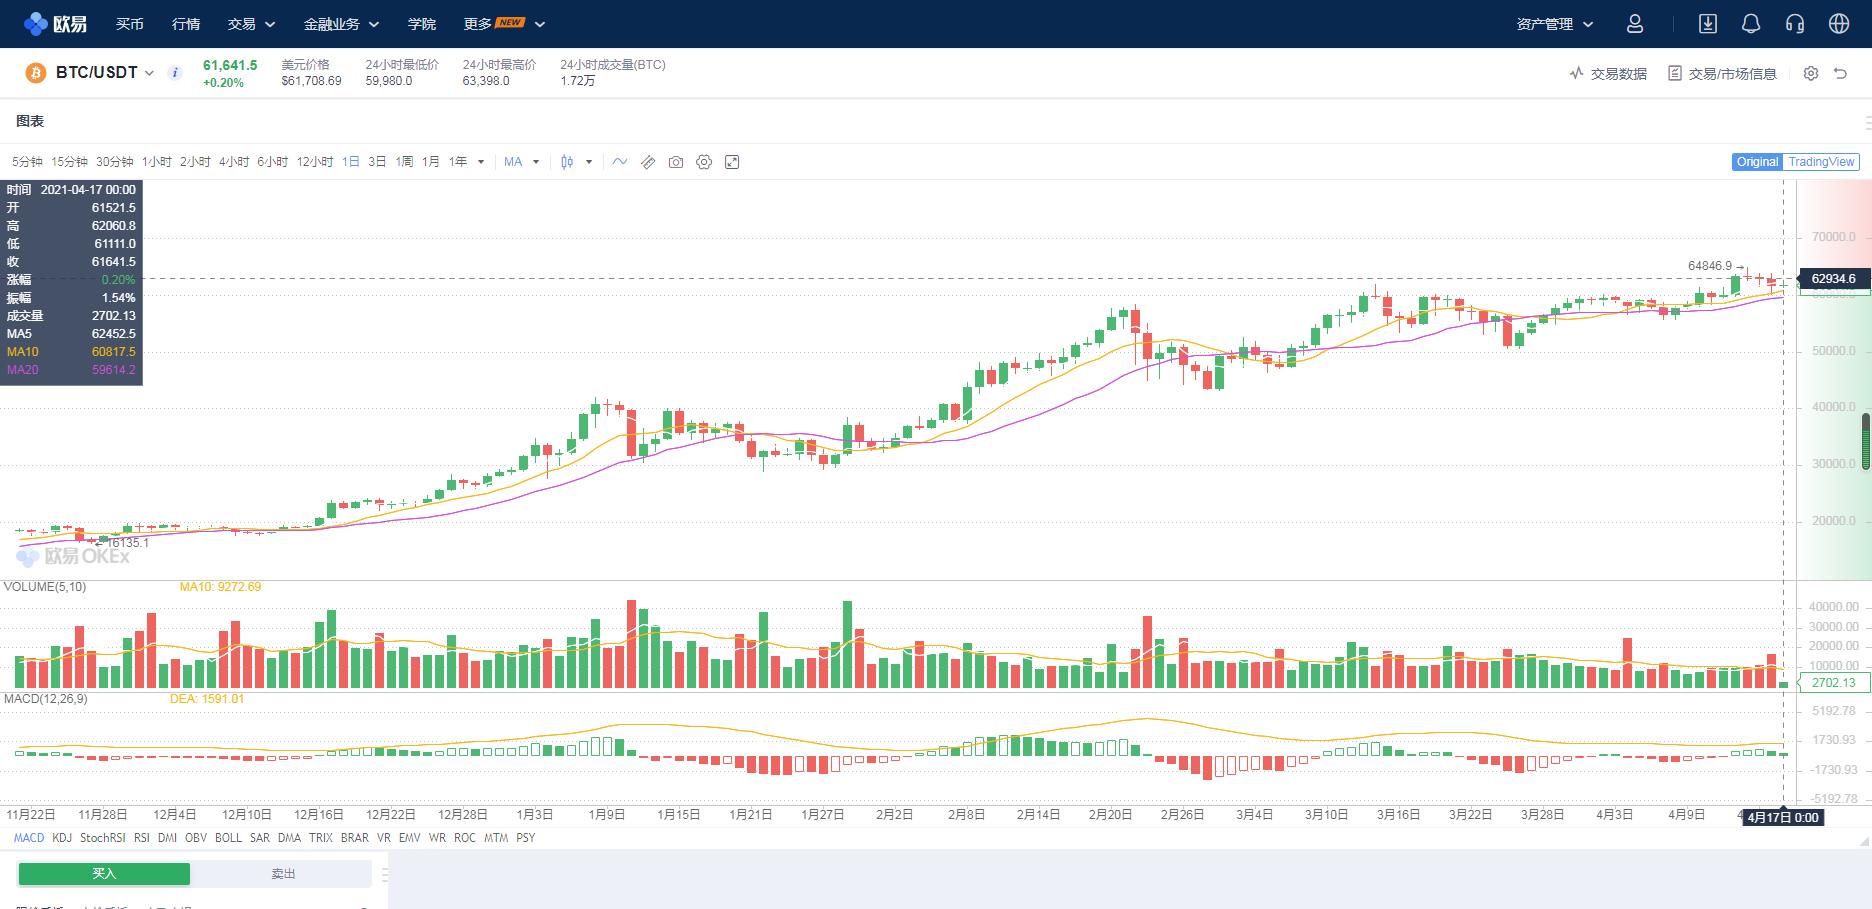Enable the SAR indicator

click(x=260, y=838)
